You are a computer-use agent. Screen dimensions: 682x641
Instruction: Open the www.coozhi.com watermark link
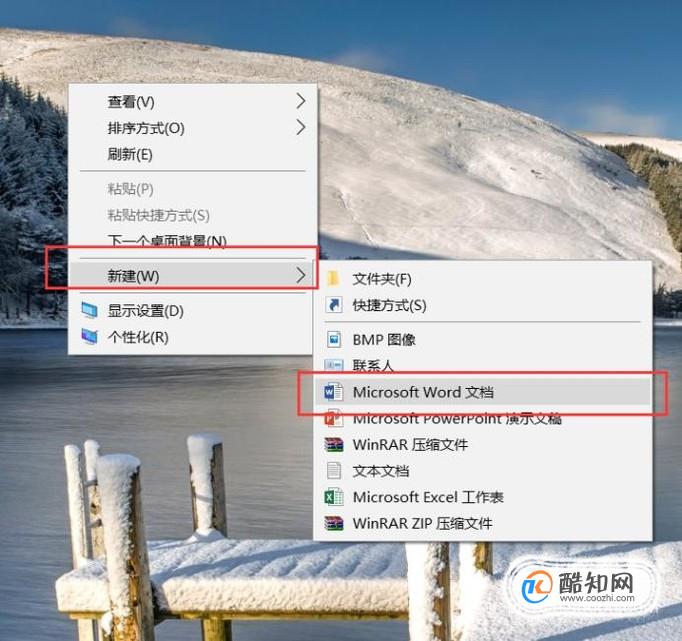pyautogui.click(x=597, y=598)
